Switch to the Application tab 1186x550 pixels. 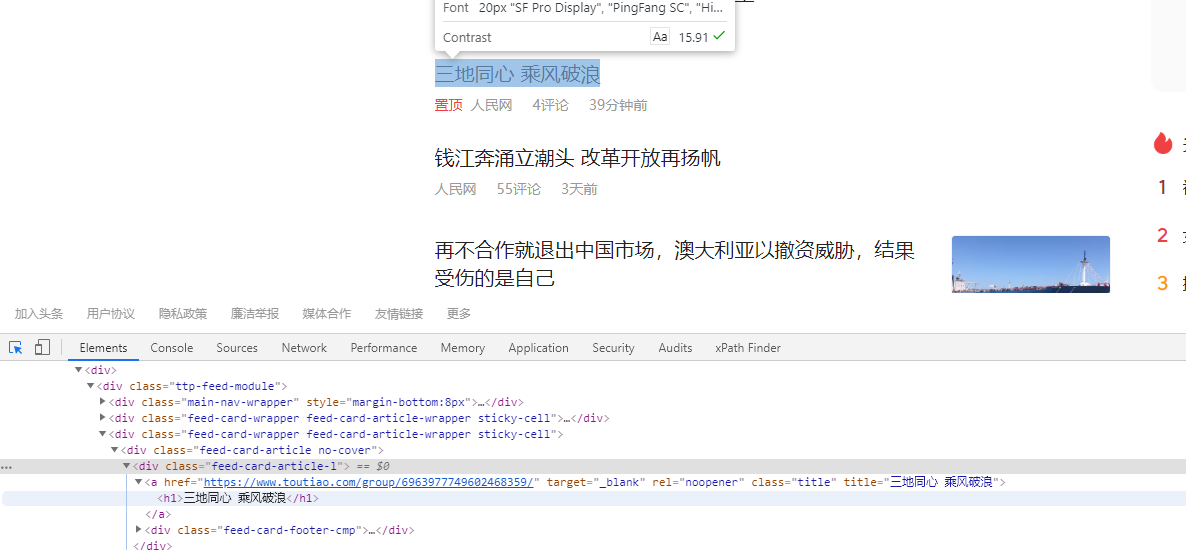[x=539, y=348]
